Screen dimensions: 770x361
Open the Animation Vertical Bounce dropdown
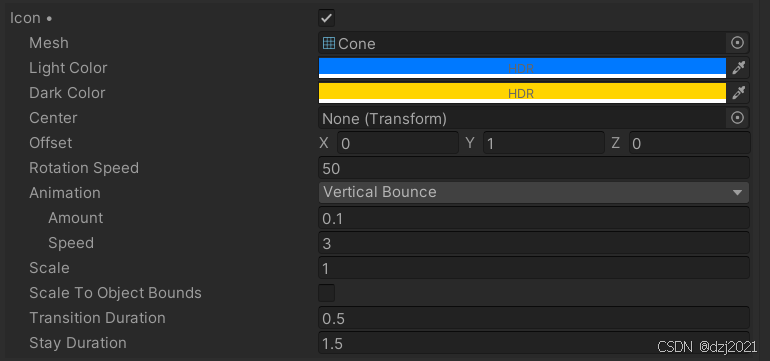pos(534,193)
